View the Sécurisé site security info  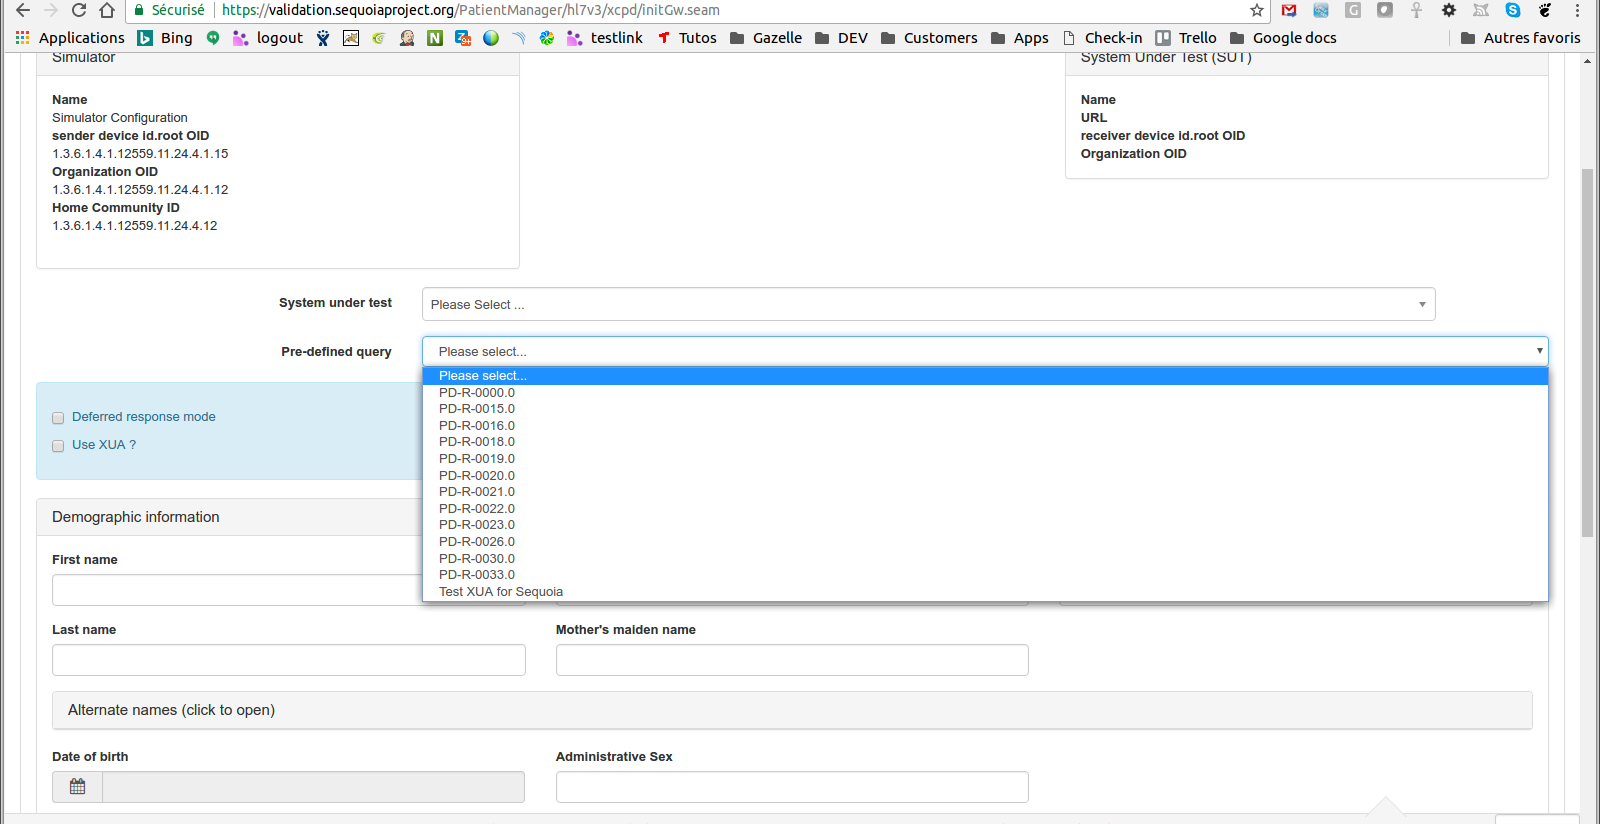point(169,10)
